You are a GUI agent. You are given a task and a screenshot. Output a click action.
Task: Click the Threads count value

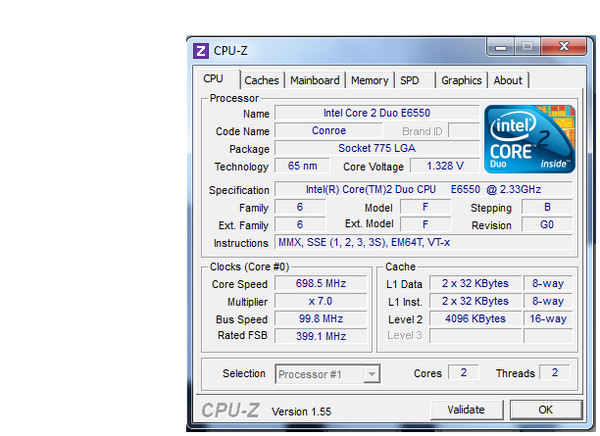click(x=554, y=372)
